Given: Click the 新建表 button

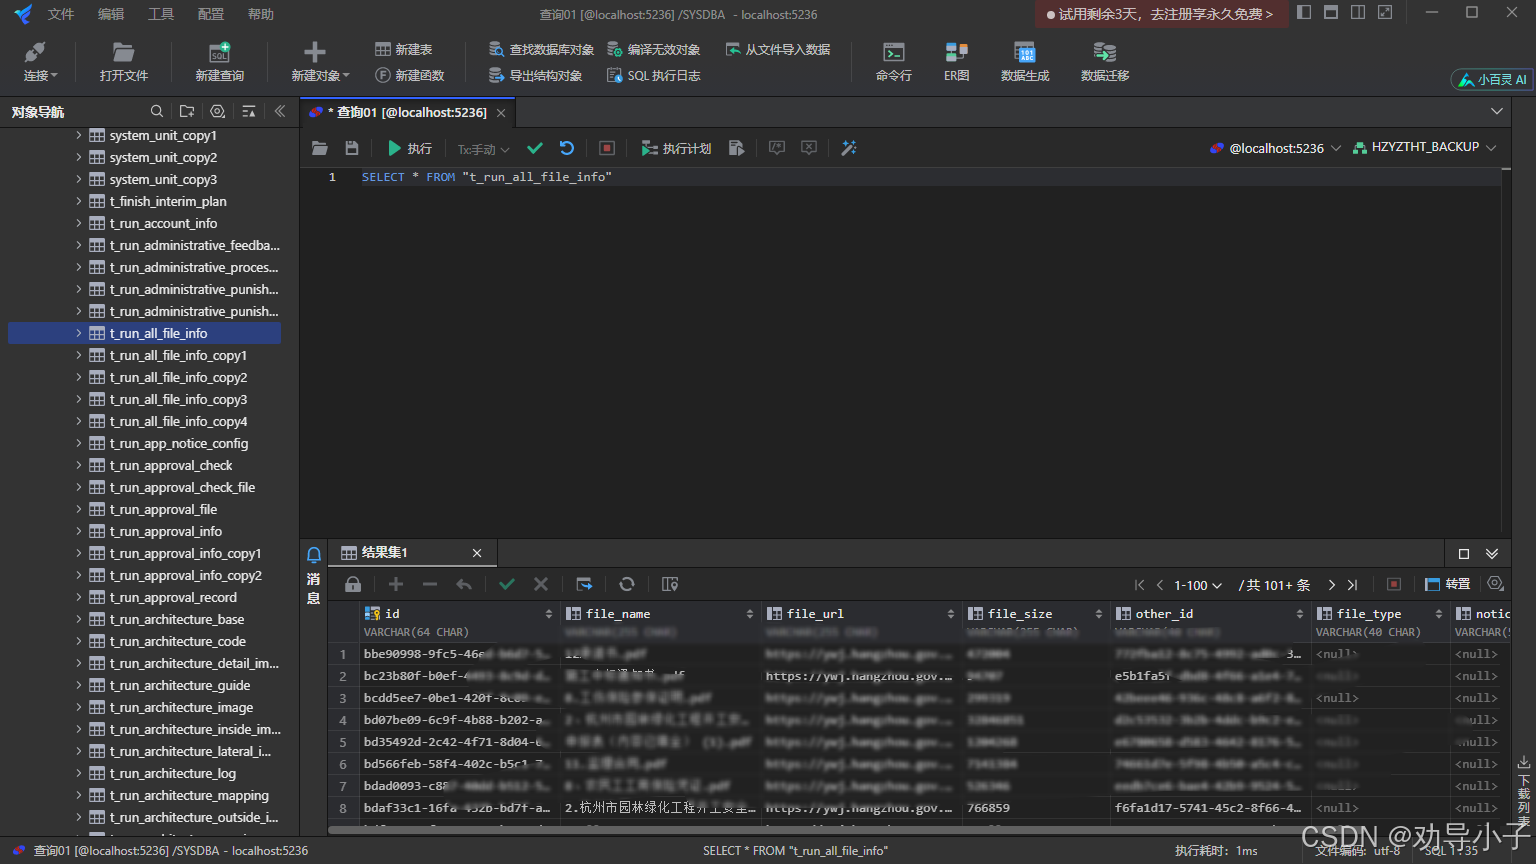Looking at the screenshot, I should (x=403, y=49).
